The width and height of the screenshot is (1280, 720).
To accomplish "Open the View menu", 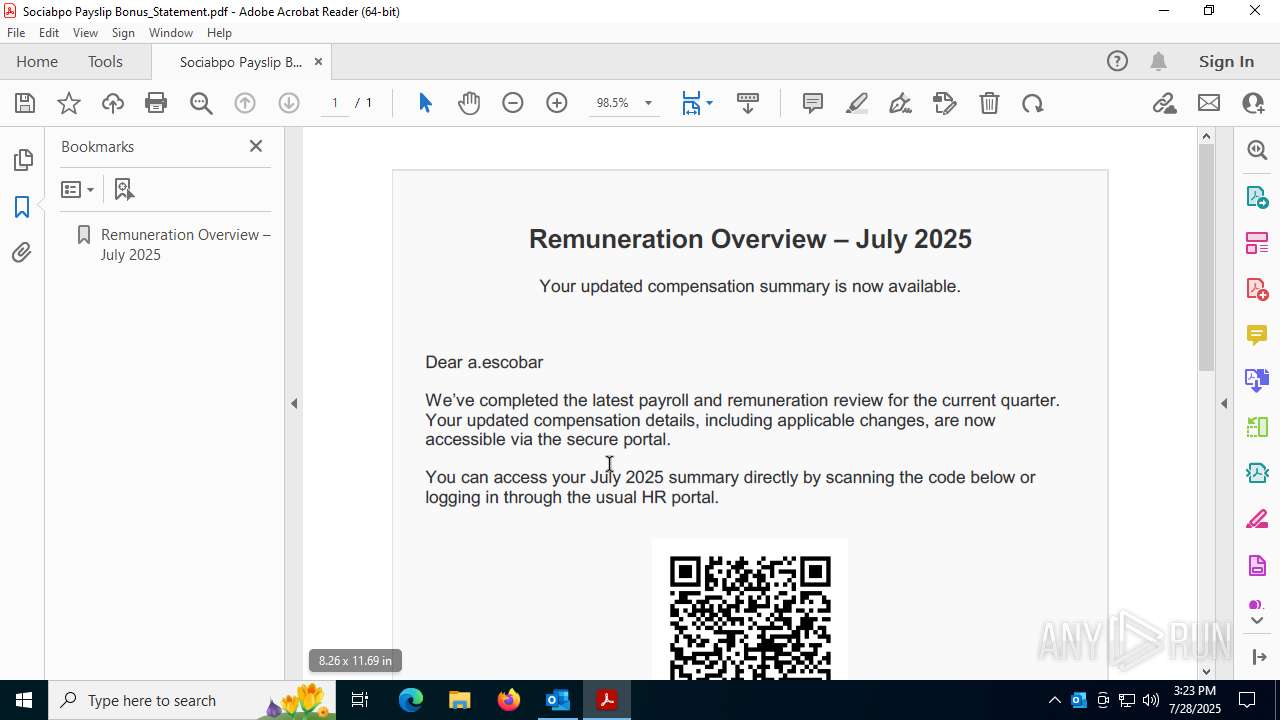I will pyautogui.click(x=85, y=33).
